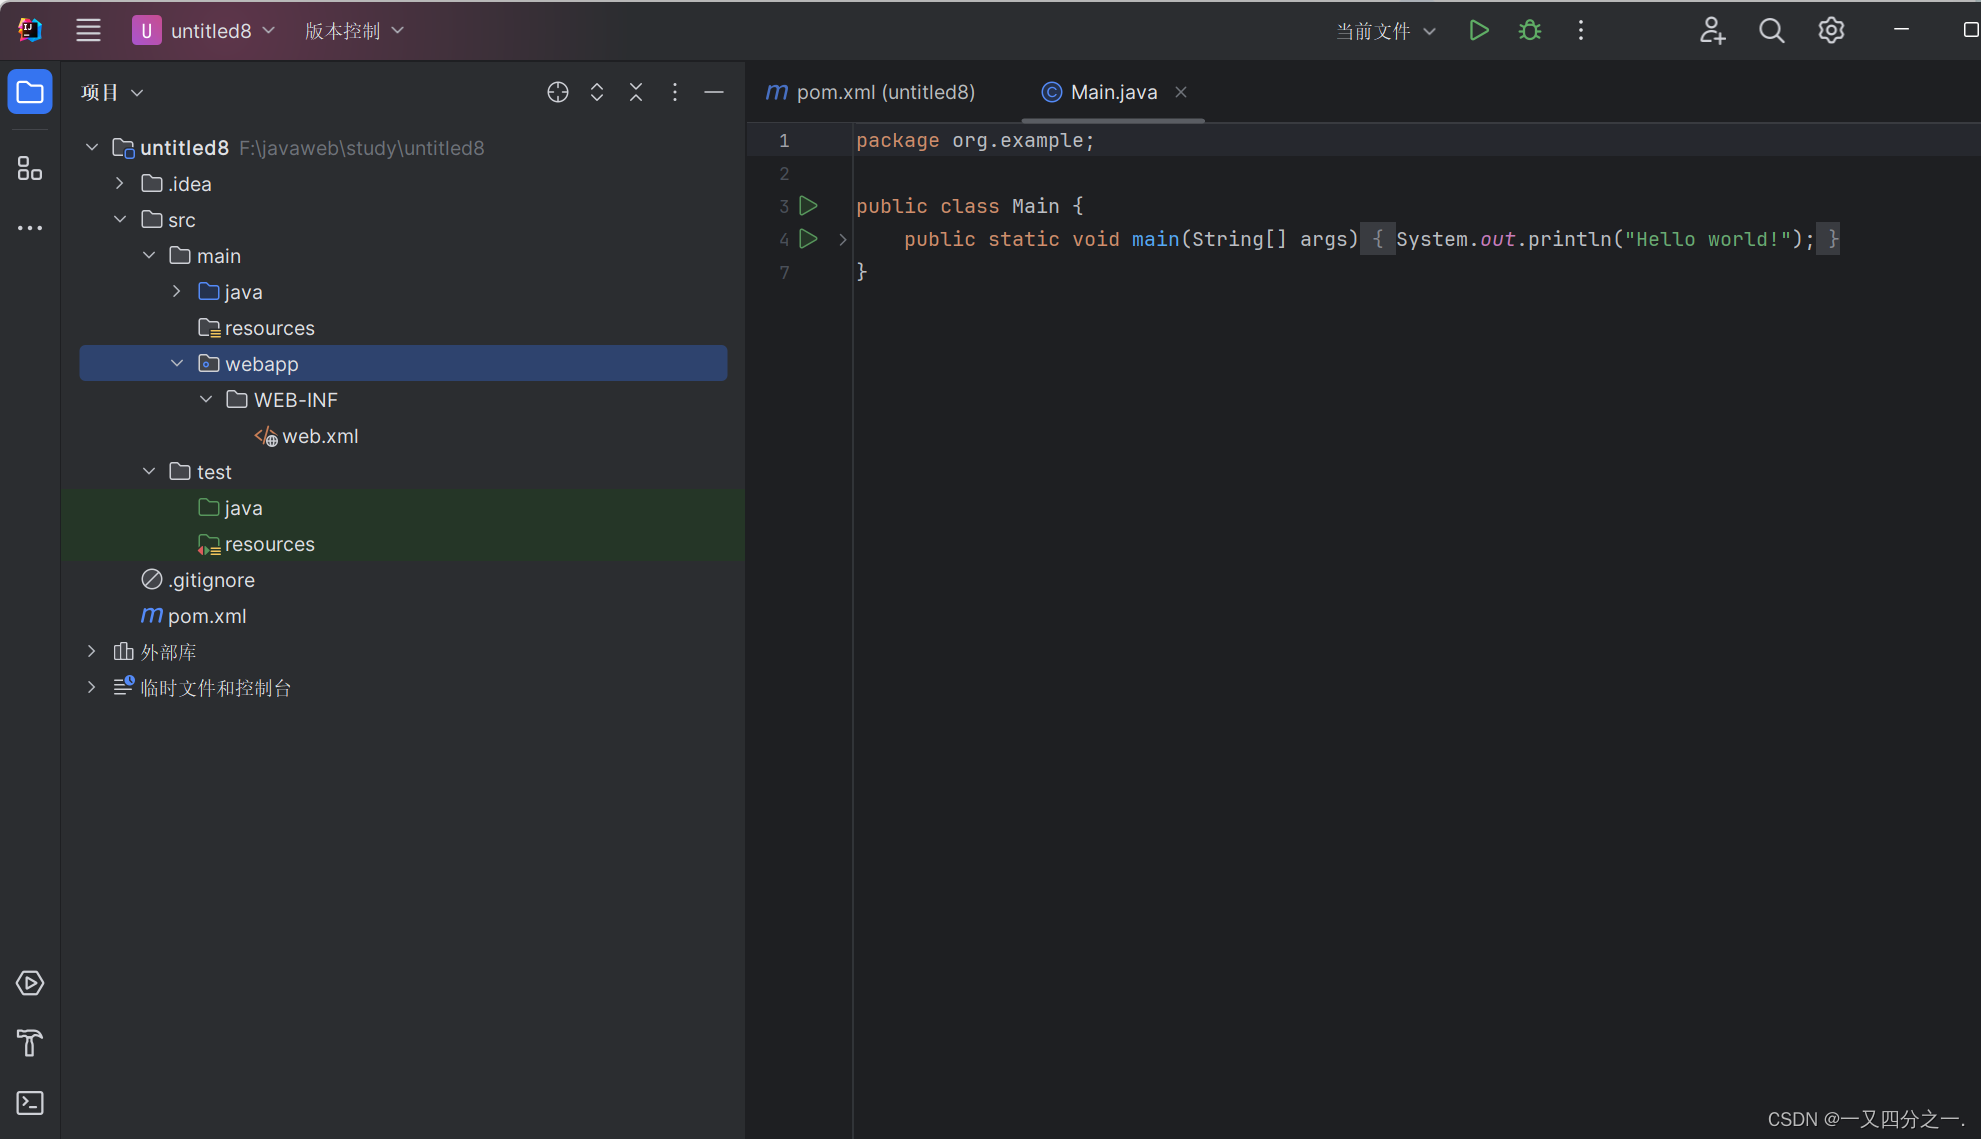Open IDE settings gear icon
Image resolution: width=1981 pixels, height=1139 pixels.
[1831, 31]
